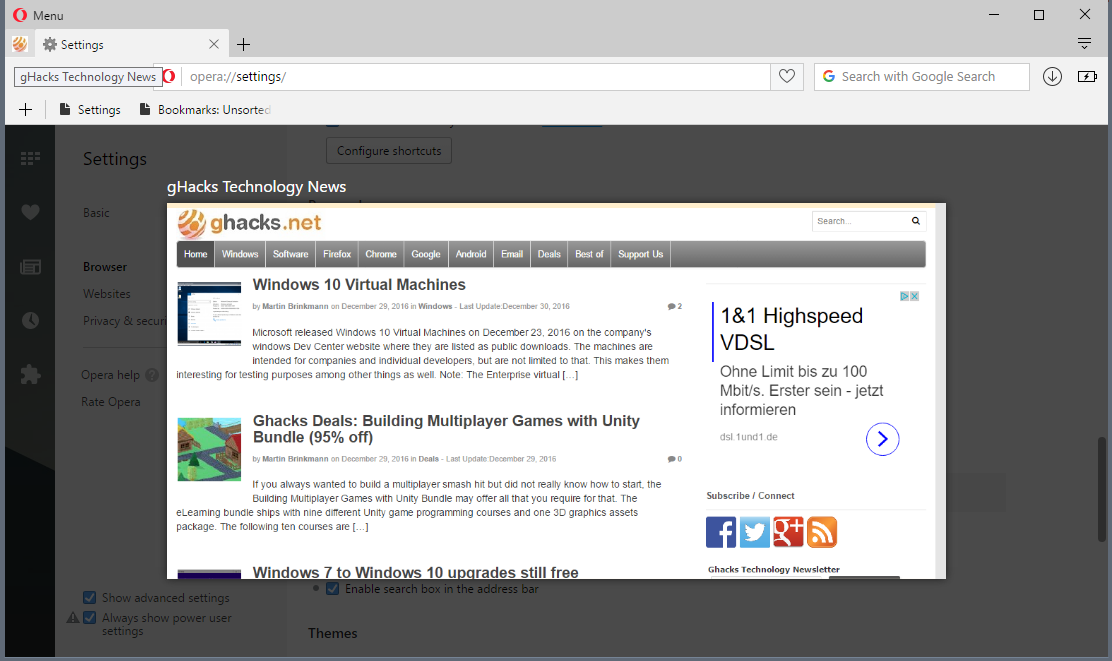Switch to the pinned ghacks tab
The height and width of the screenshot is (661, 1112).
pos(20,44)
